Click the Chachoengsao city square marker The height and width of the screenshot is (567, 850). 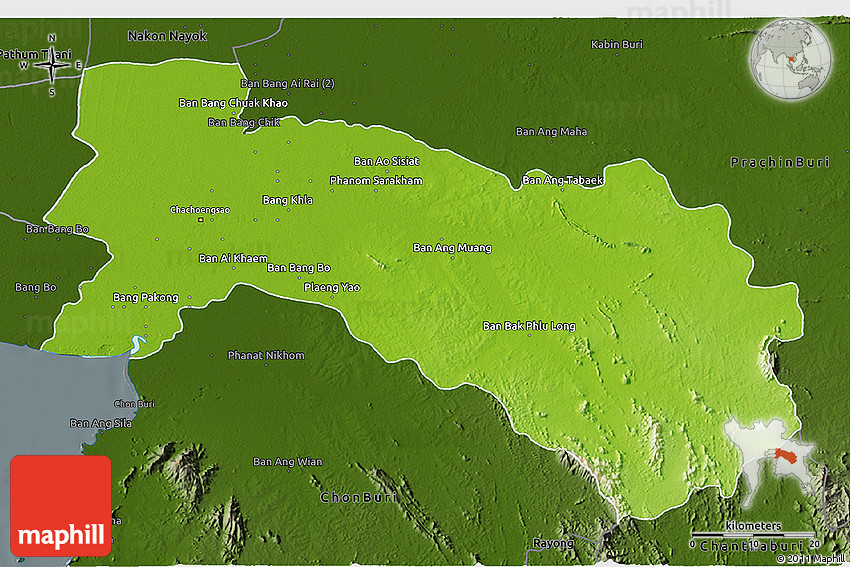coord(200,220)
